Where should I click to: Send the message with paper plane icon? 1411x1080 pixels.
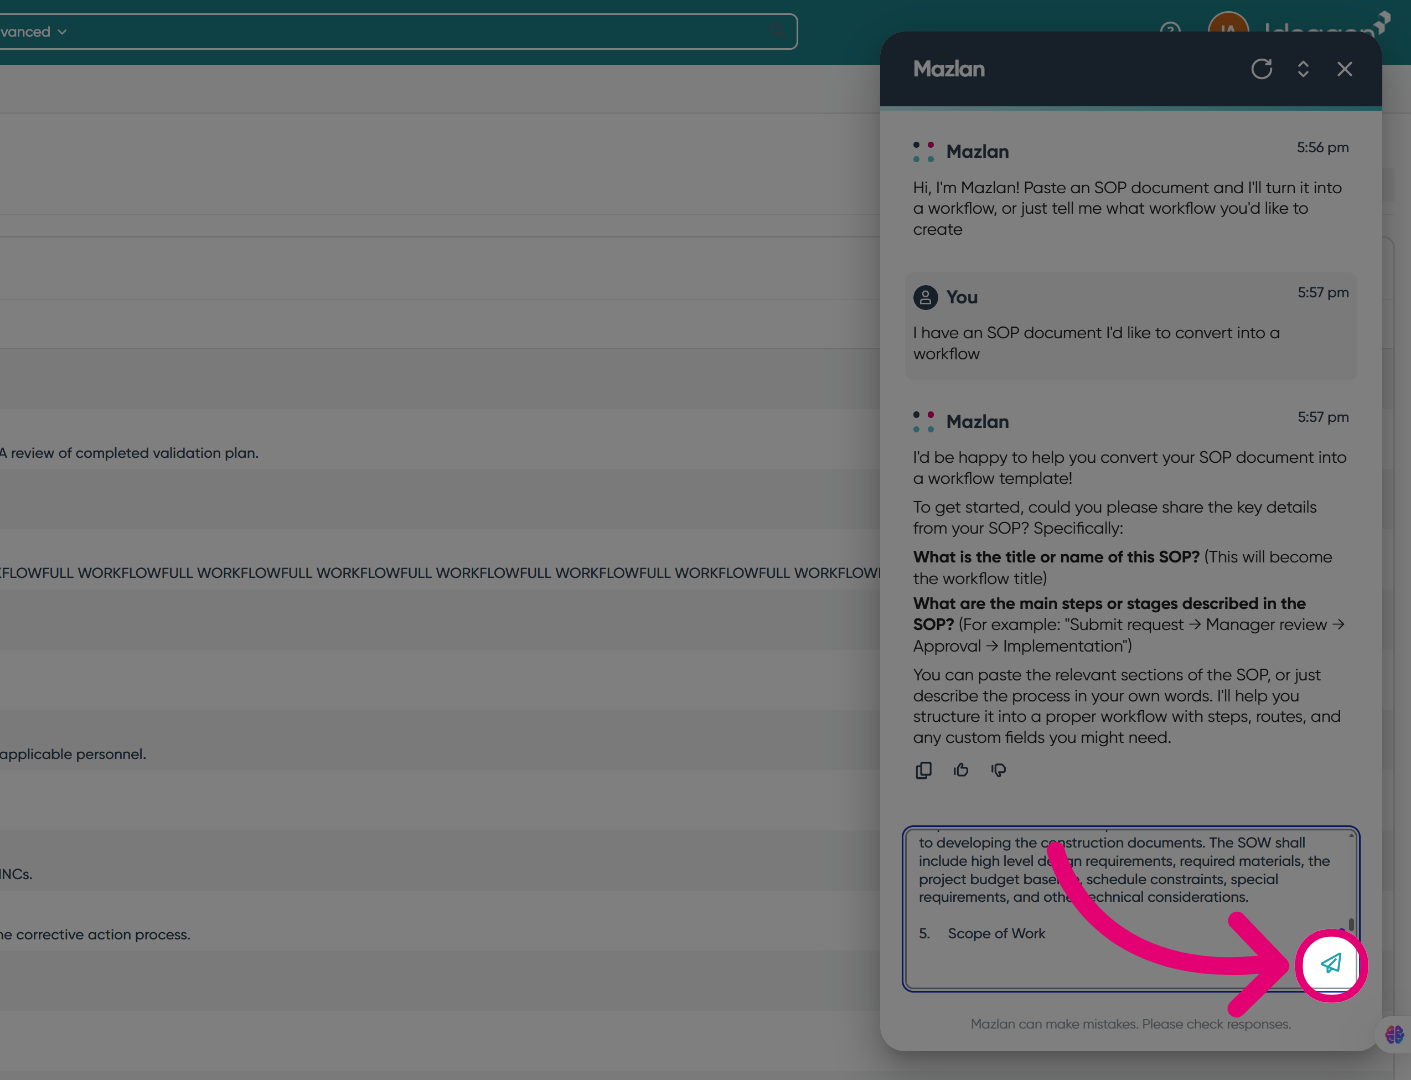pyautogui.click(x=1330, y=964)
